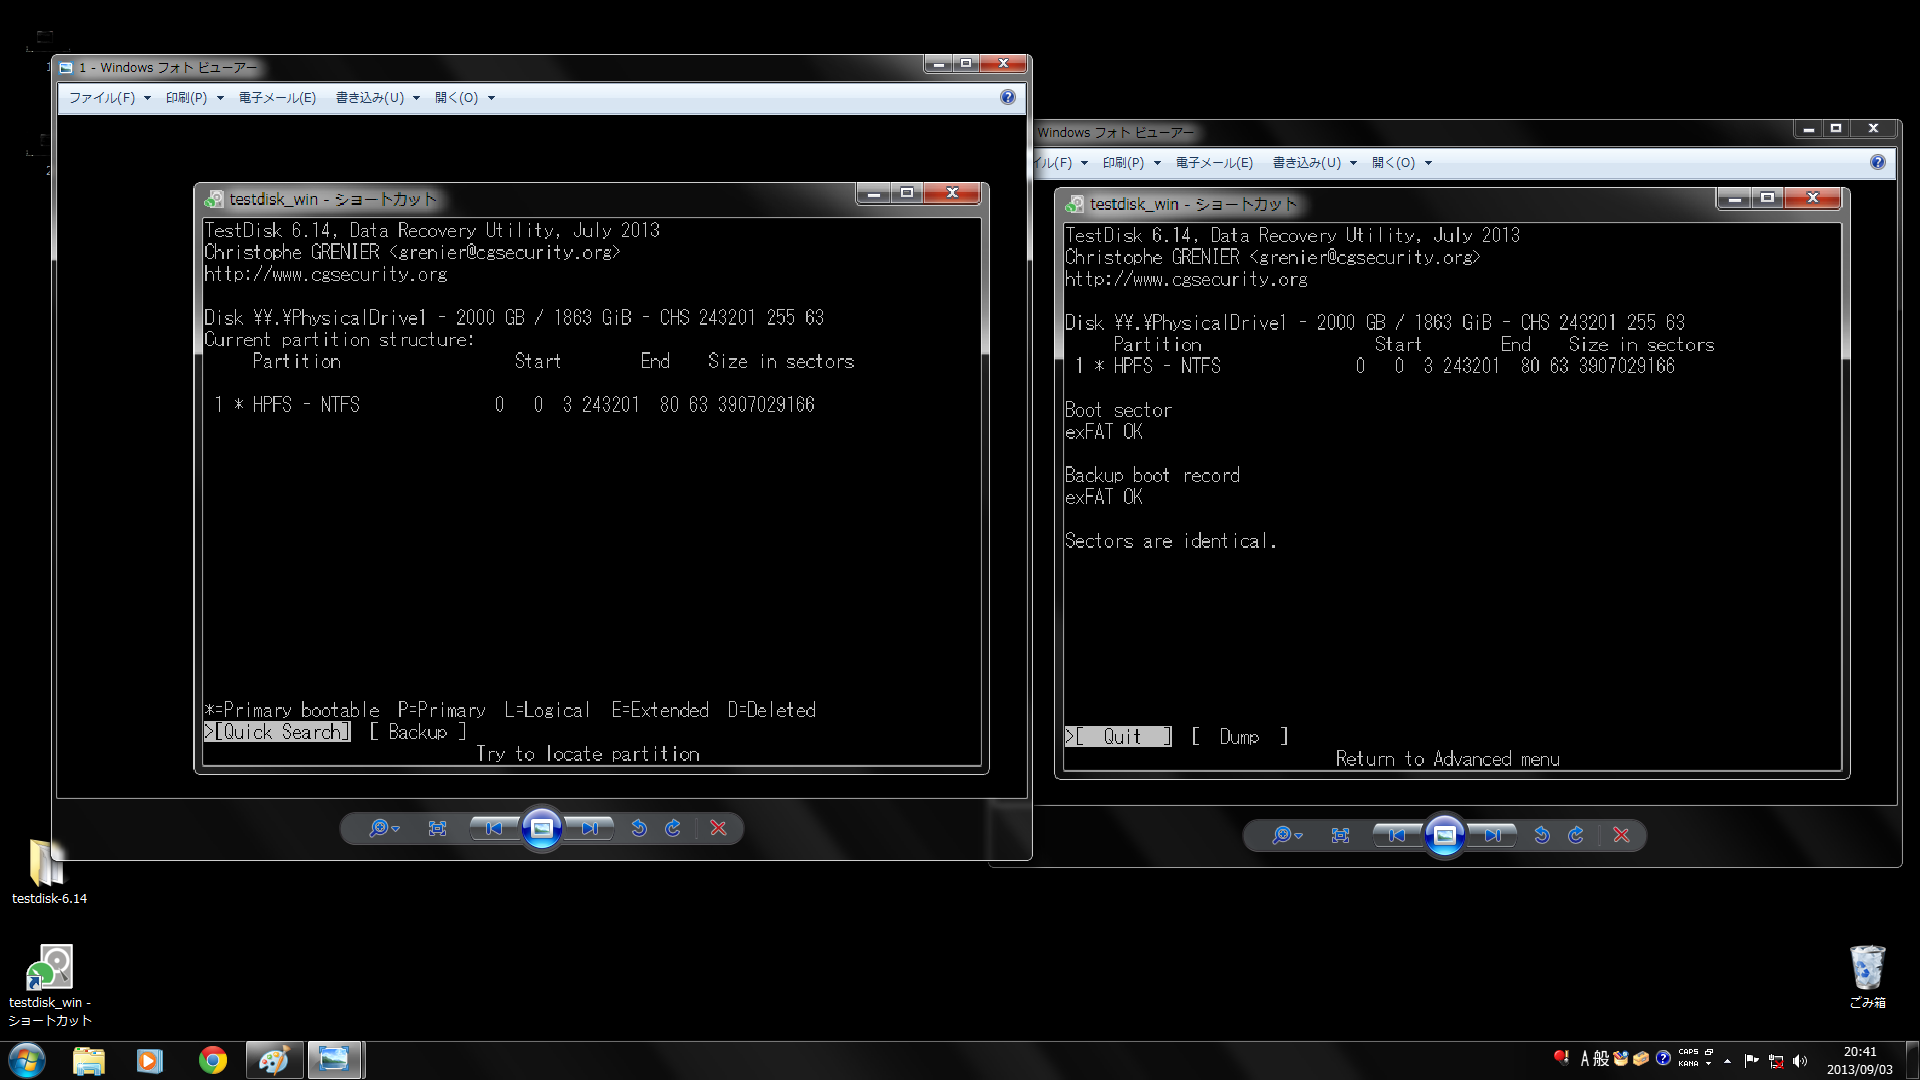Click zoom magnifier in right photo viewer
Screen dimensions: 1920x1080
(x=1282, y=835)
